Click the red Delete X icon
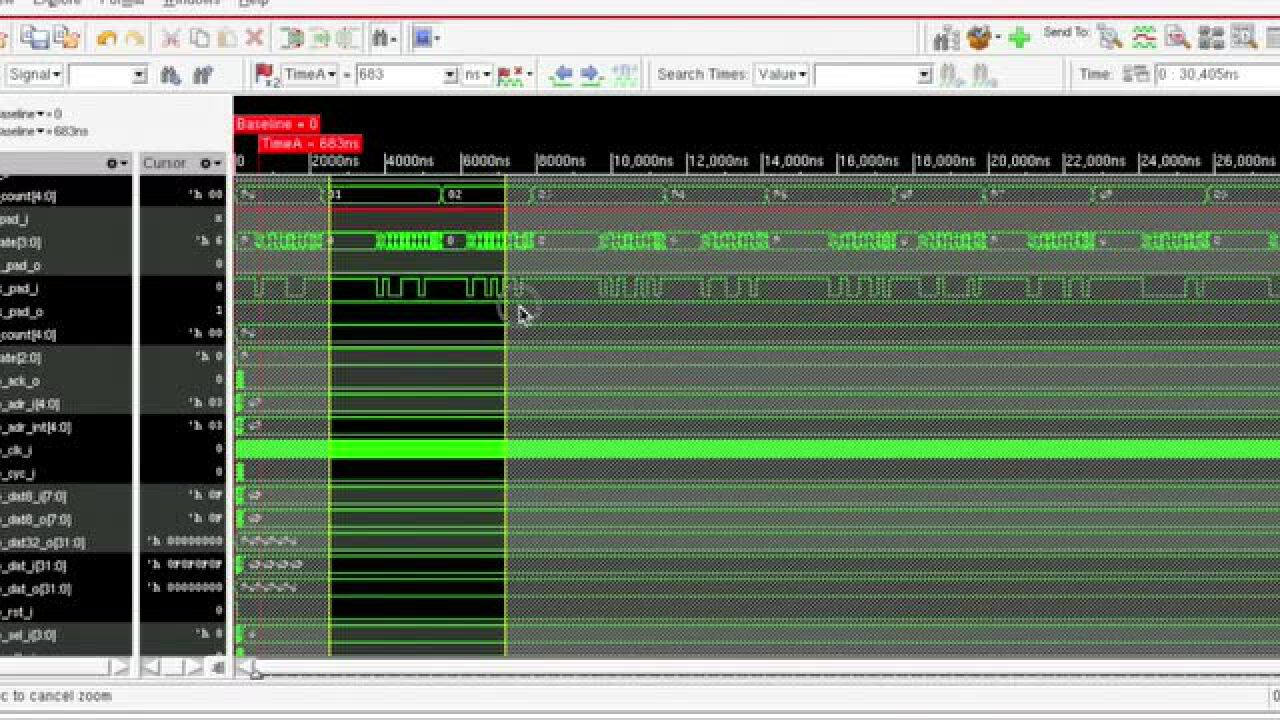 point(254,39)
